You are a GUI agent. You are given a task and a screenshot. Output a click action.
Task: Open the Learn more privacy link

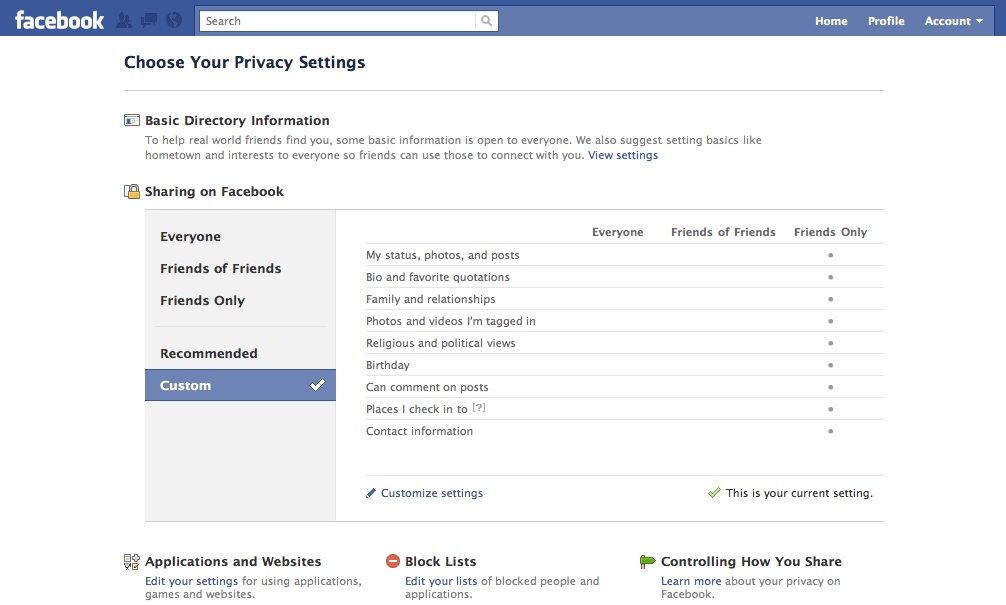click(691, 581)
